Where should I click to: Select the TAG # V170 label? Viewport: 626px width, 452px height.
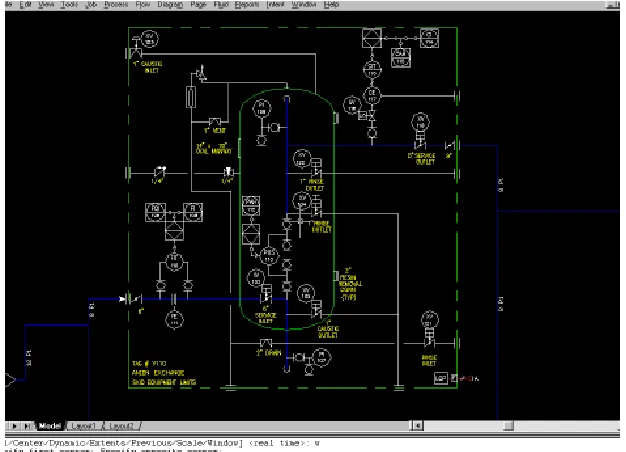tap(149, 363)
